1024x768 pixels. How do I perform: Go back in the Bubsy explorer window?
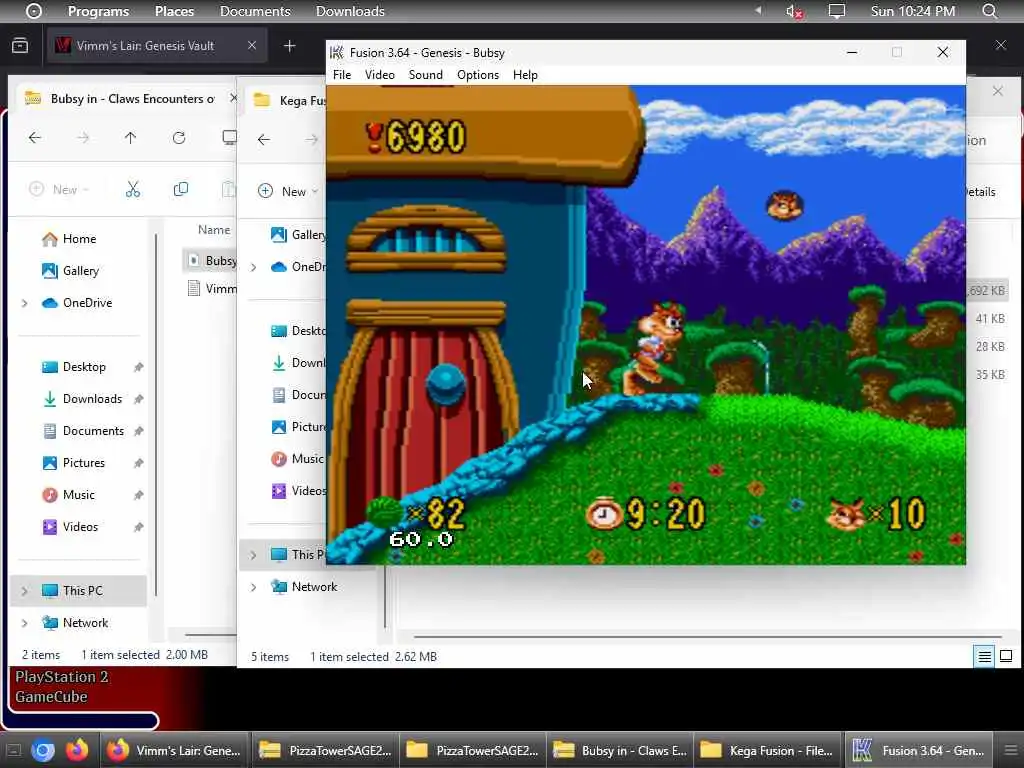point(35,138)
